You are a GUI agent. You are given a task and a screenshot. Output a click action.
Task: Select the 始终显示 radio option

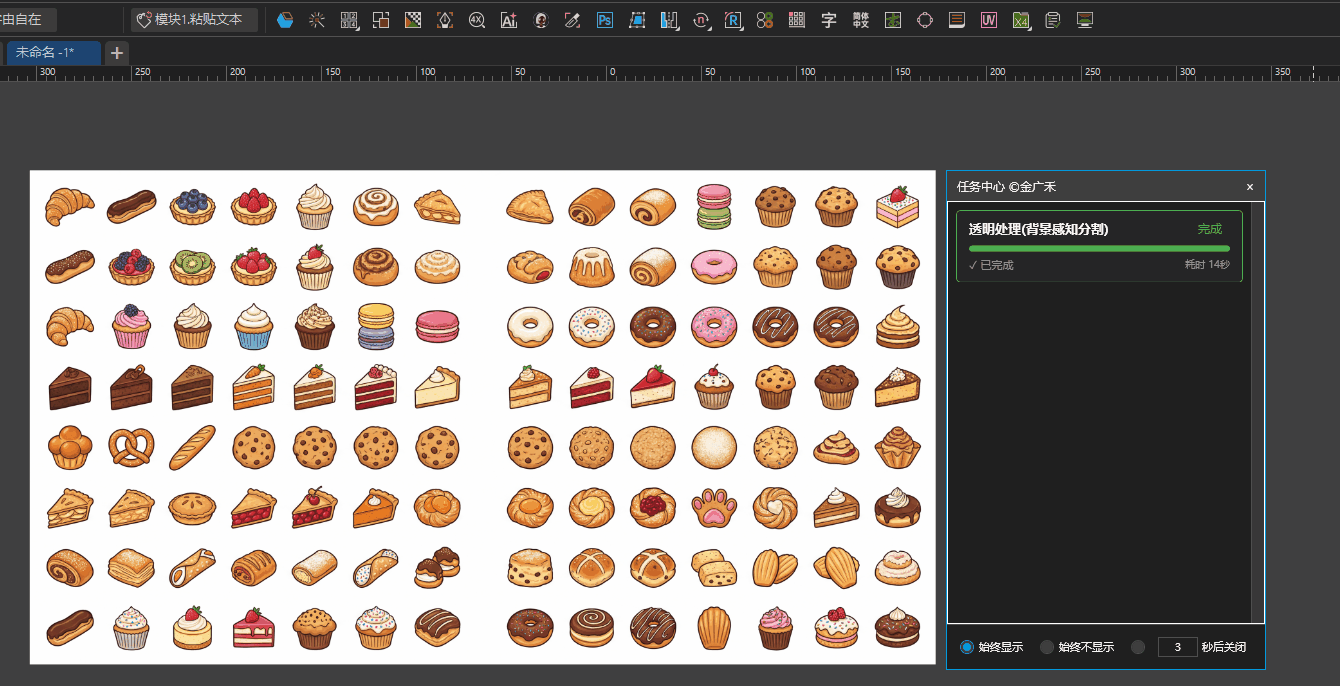click(967, 647)
